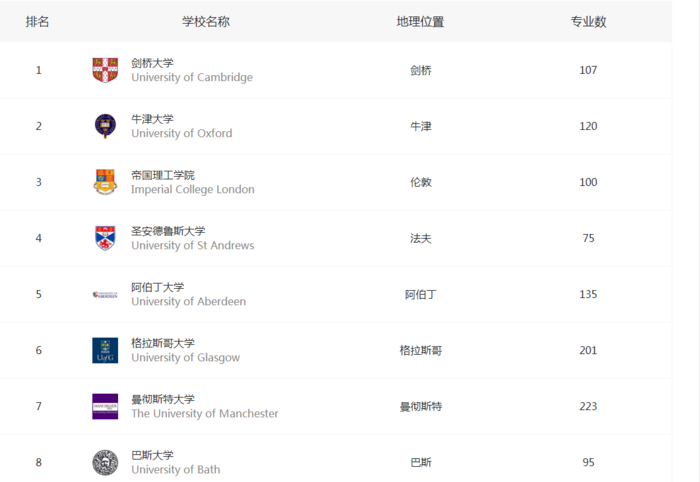
Task: Click rank number 7 in Manchester row
Action: coord(39,406)
